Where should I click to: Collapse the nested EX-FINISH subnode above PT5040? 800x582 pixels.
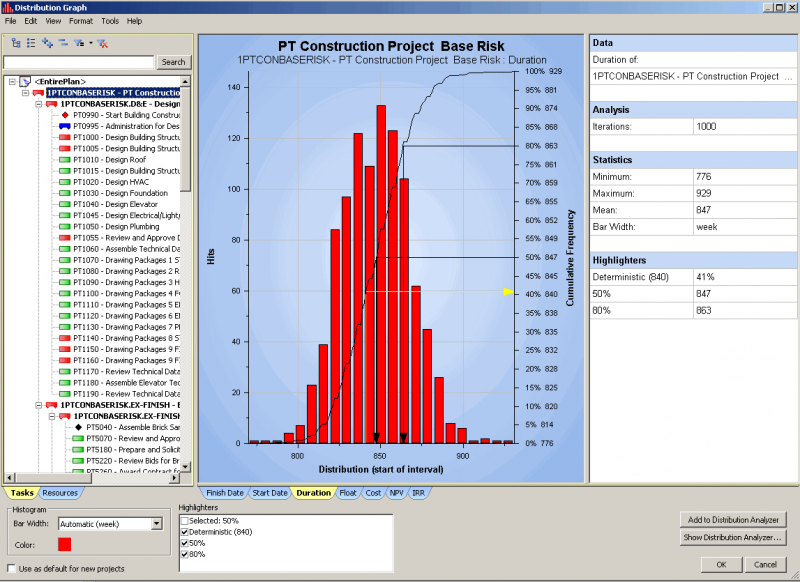pyautogui.click(x=52, y=416)
